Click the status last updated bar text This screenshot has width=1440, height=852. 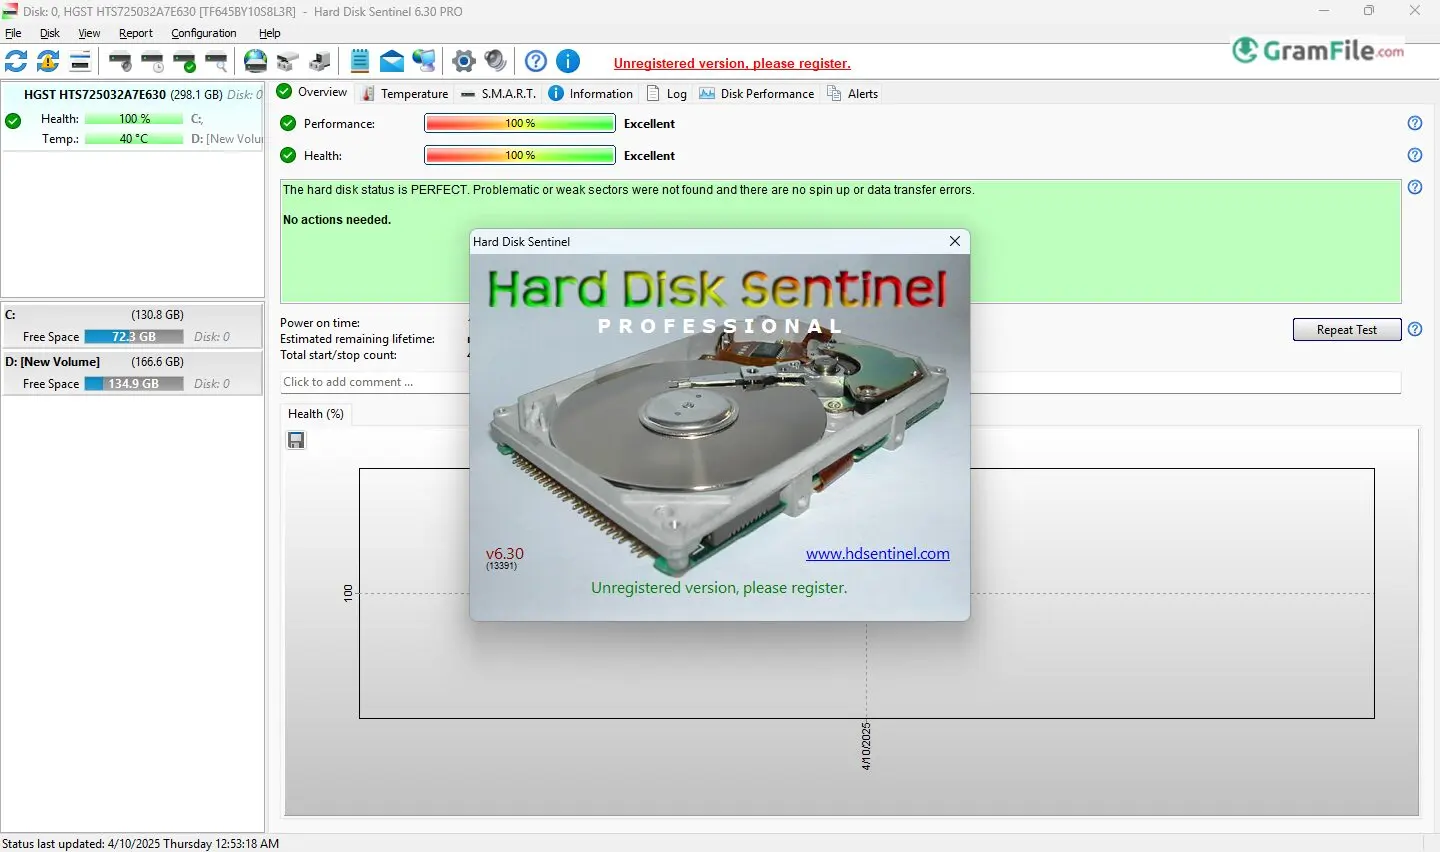[141, 844]
